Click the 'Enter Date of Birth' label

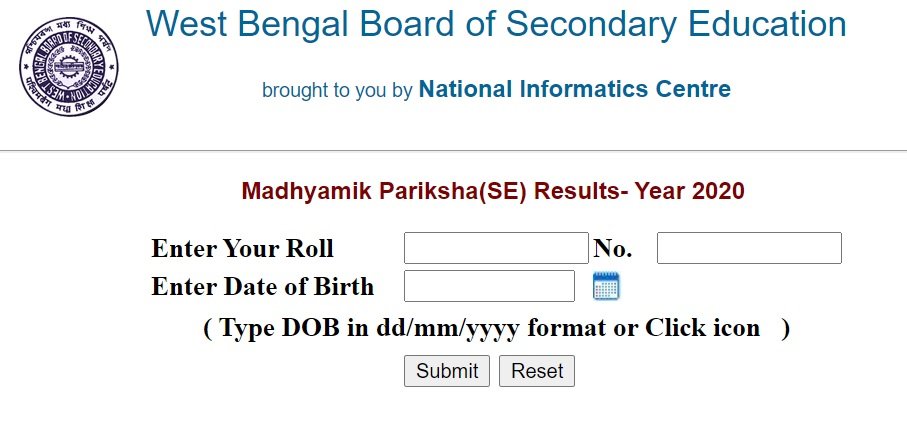coord(262,287)
